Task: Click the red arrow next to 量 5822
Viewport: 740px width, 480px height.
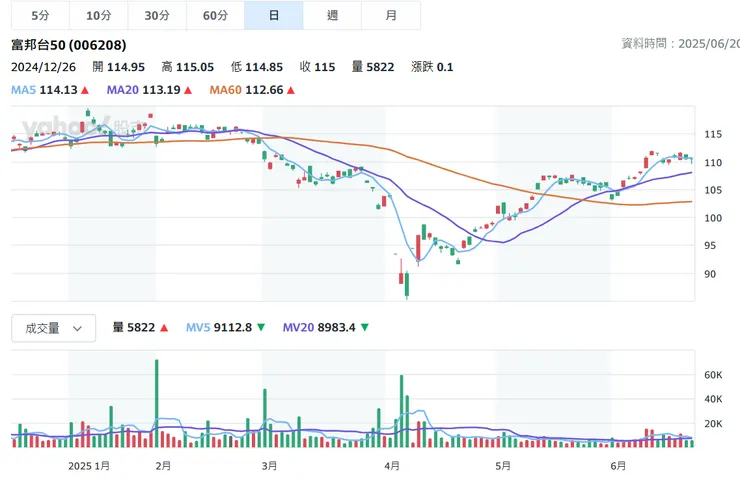Action: point(164,327)
